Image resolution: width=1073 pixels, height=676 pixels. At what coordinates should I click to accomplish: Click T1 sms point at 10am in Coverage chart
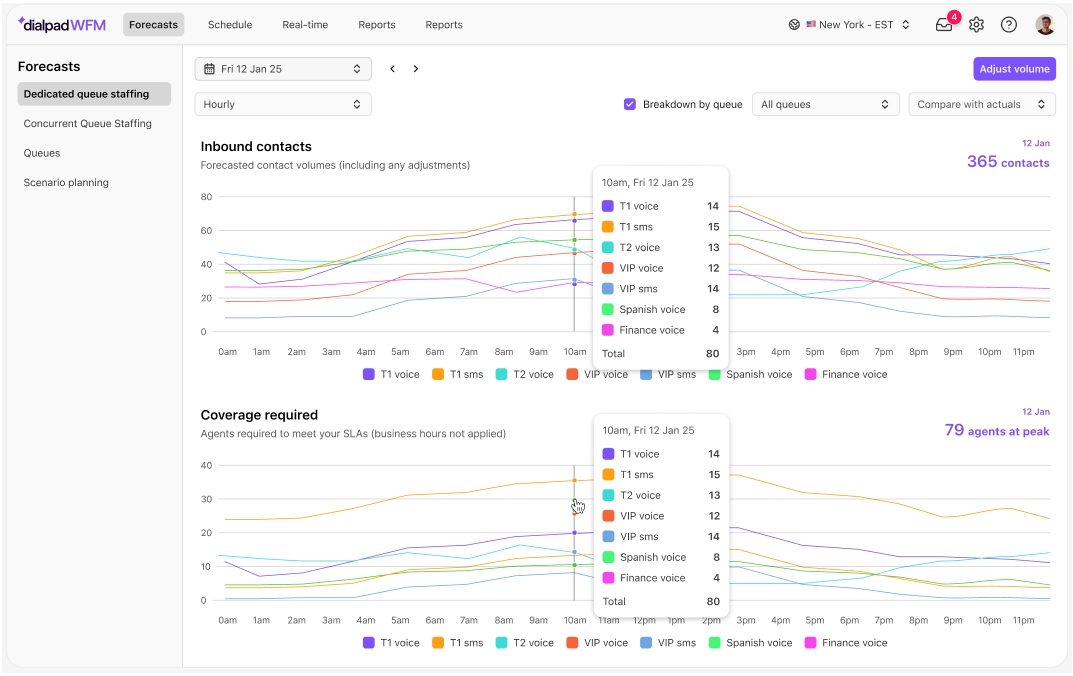coord(574,480)
